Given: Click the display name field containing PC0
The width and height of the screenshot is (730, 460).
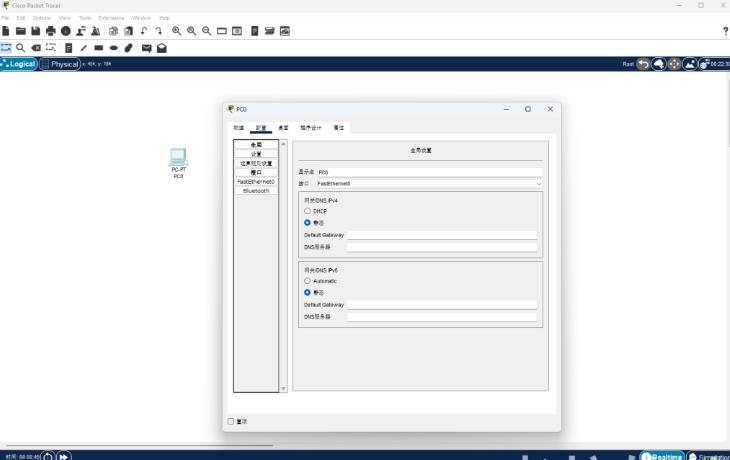Looking at the screenshot, I should click(429, 172).
